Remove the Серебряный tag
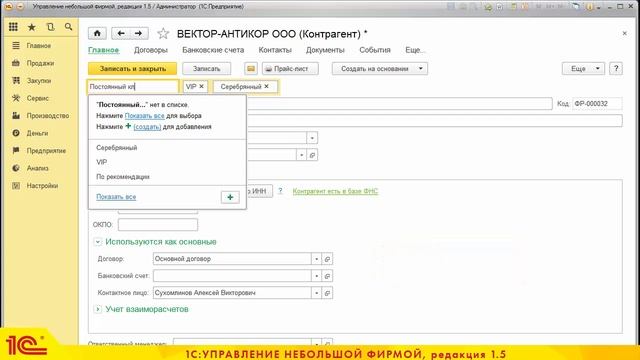The width and height of the screenshot is (640, 360). point(267,87)
